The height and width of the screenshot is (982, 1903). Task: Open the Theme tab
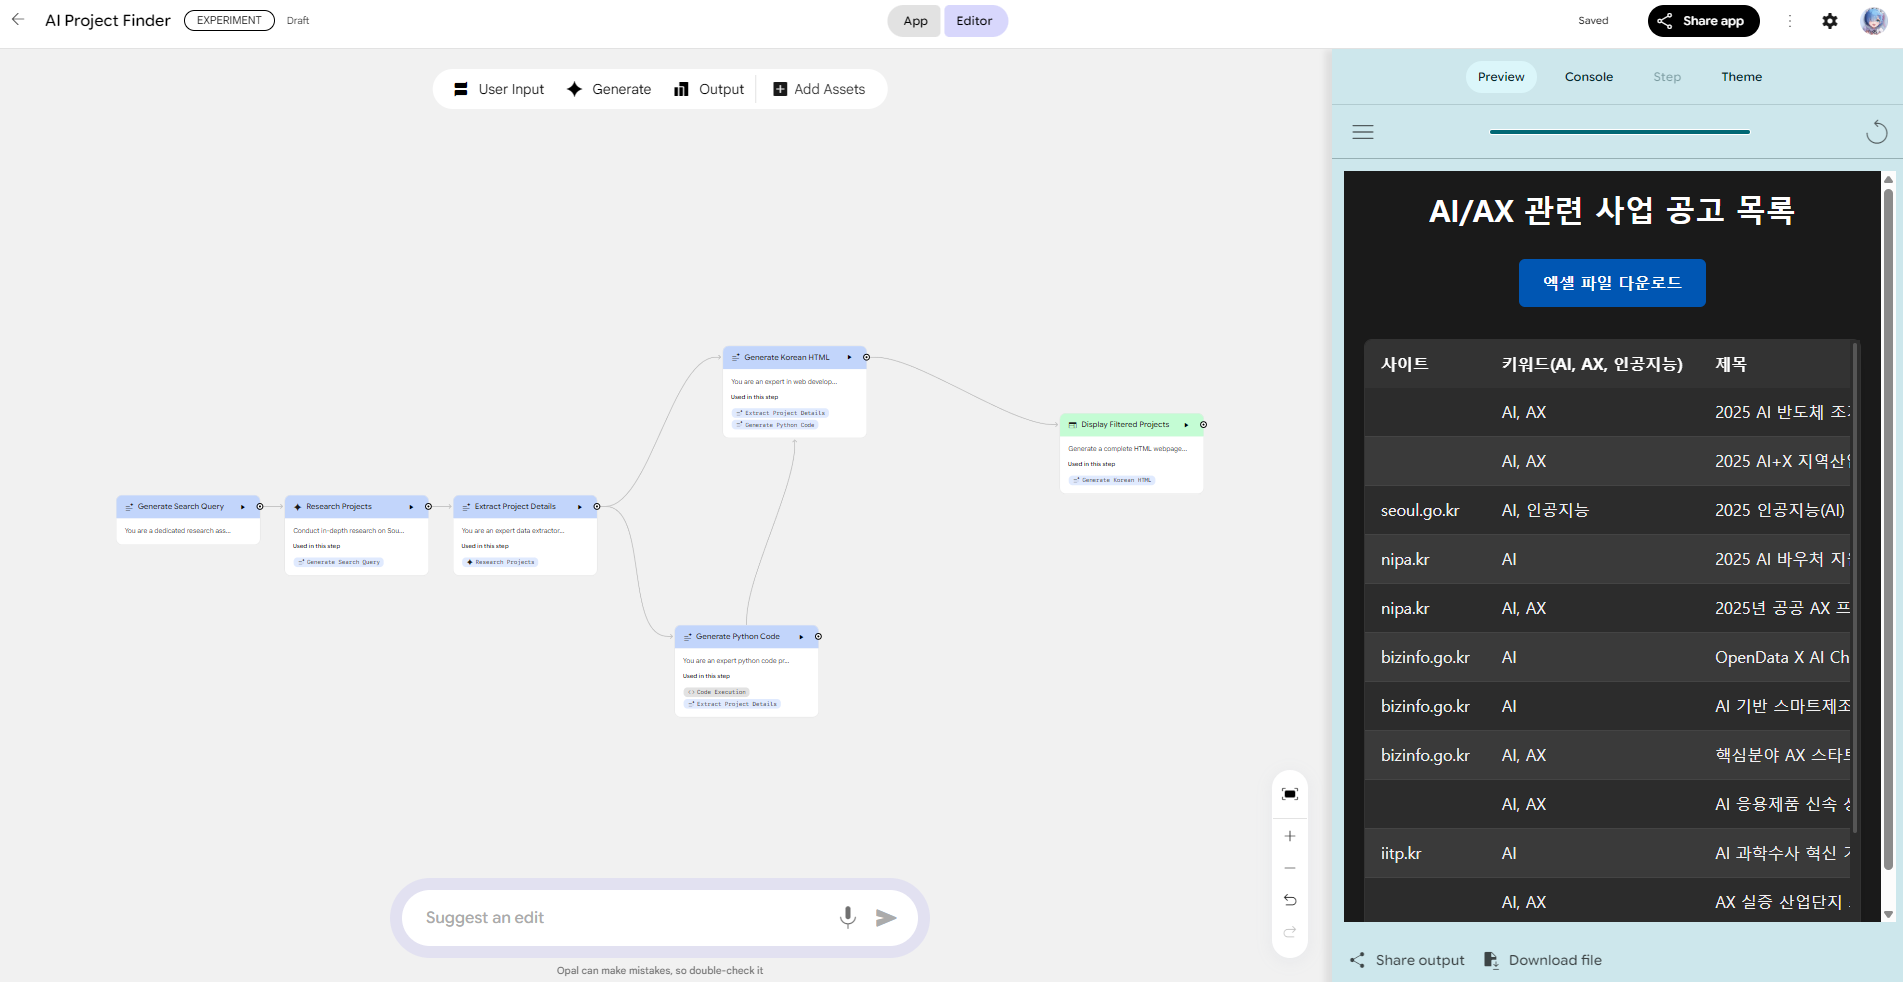(1741, 77)
